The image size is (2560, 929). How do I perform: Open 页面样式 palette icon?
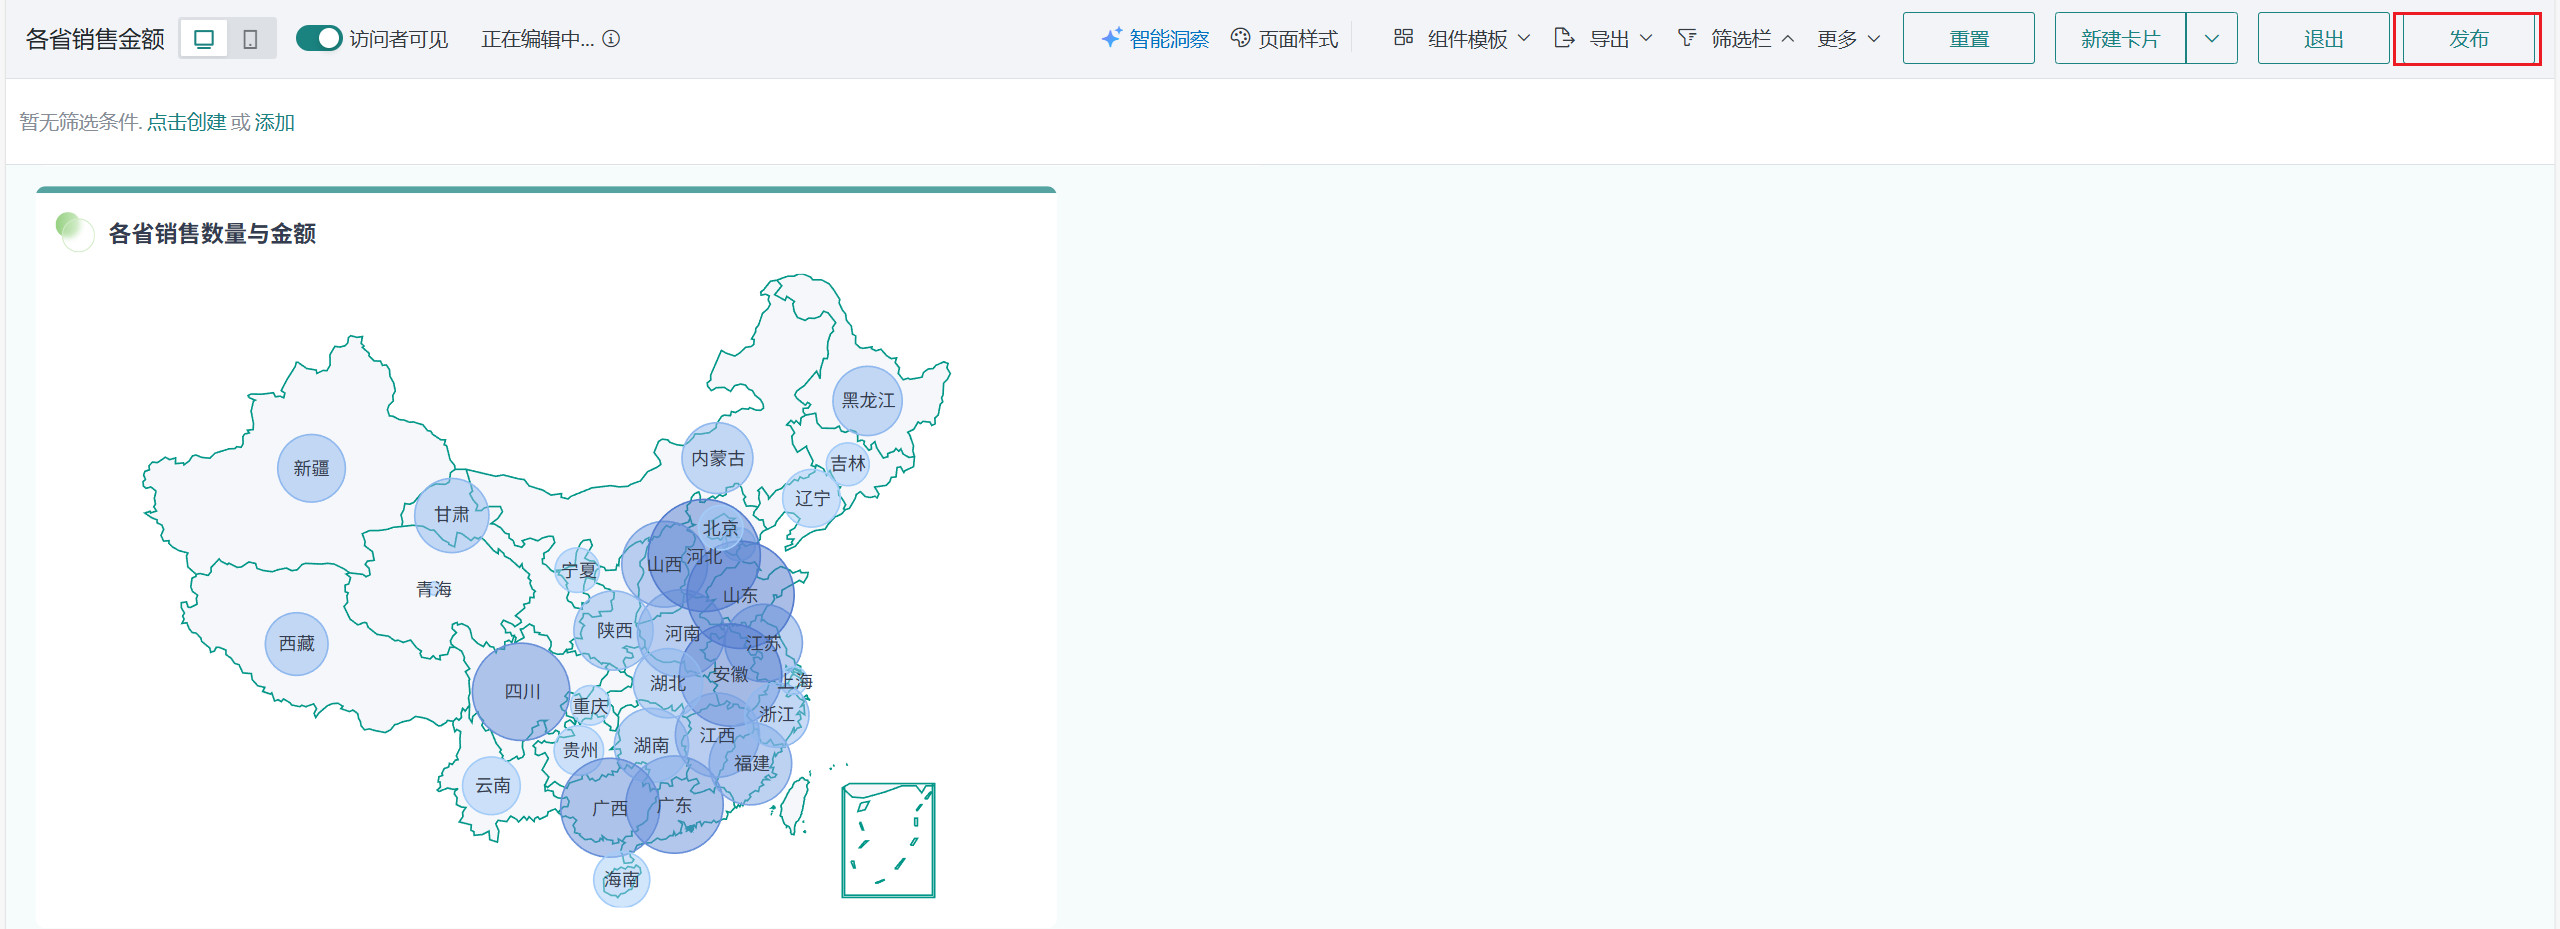coord(1240,39)
